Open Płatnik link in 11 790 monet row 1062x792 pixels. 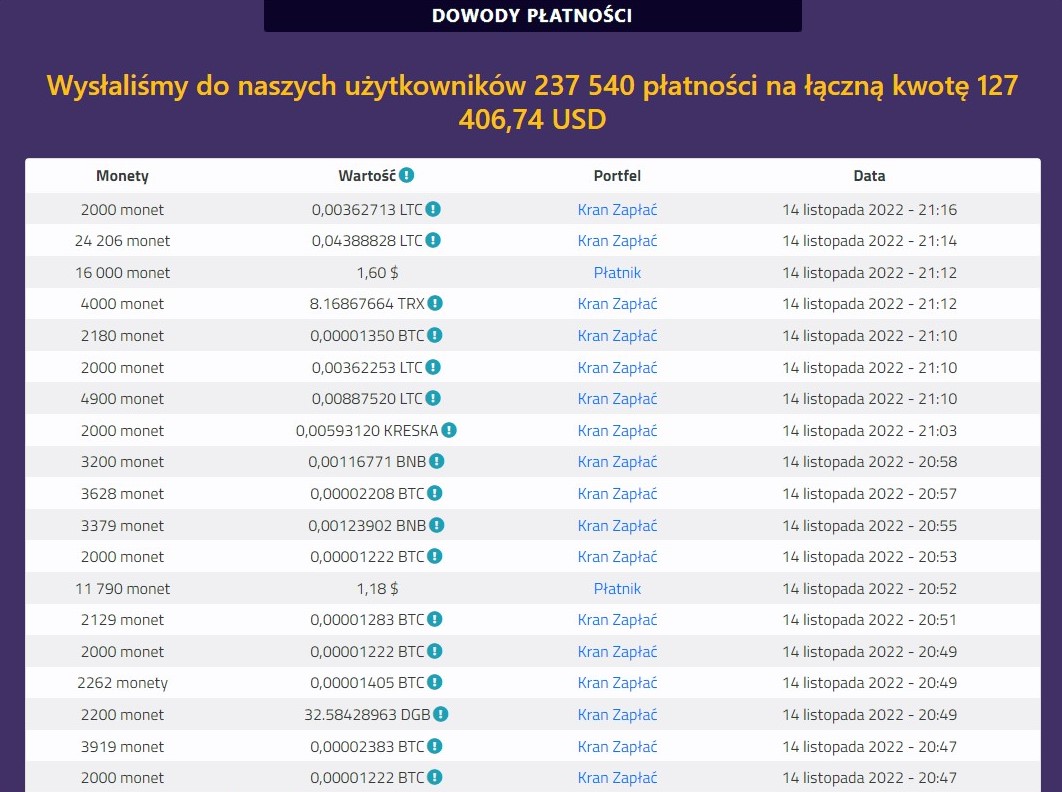click(x=617, y=589)
